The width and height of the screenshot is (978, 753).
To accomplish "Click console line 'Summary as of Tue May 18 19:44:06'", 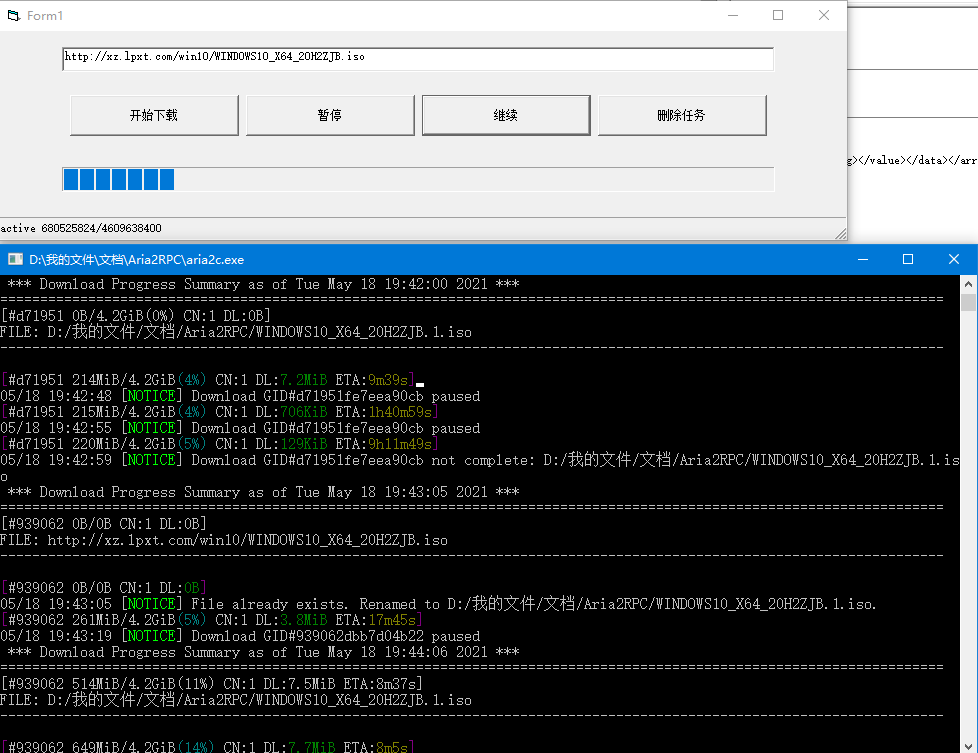I will (263, 652).
